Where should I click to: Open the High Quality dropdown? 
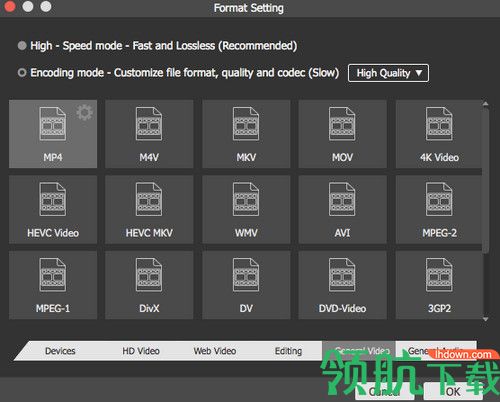coord(388,73)
